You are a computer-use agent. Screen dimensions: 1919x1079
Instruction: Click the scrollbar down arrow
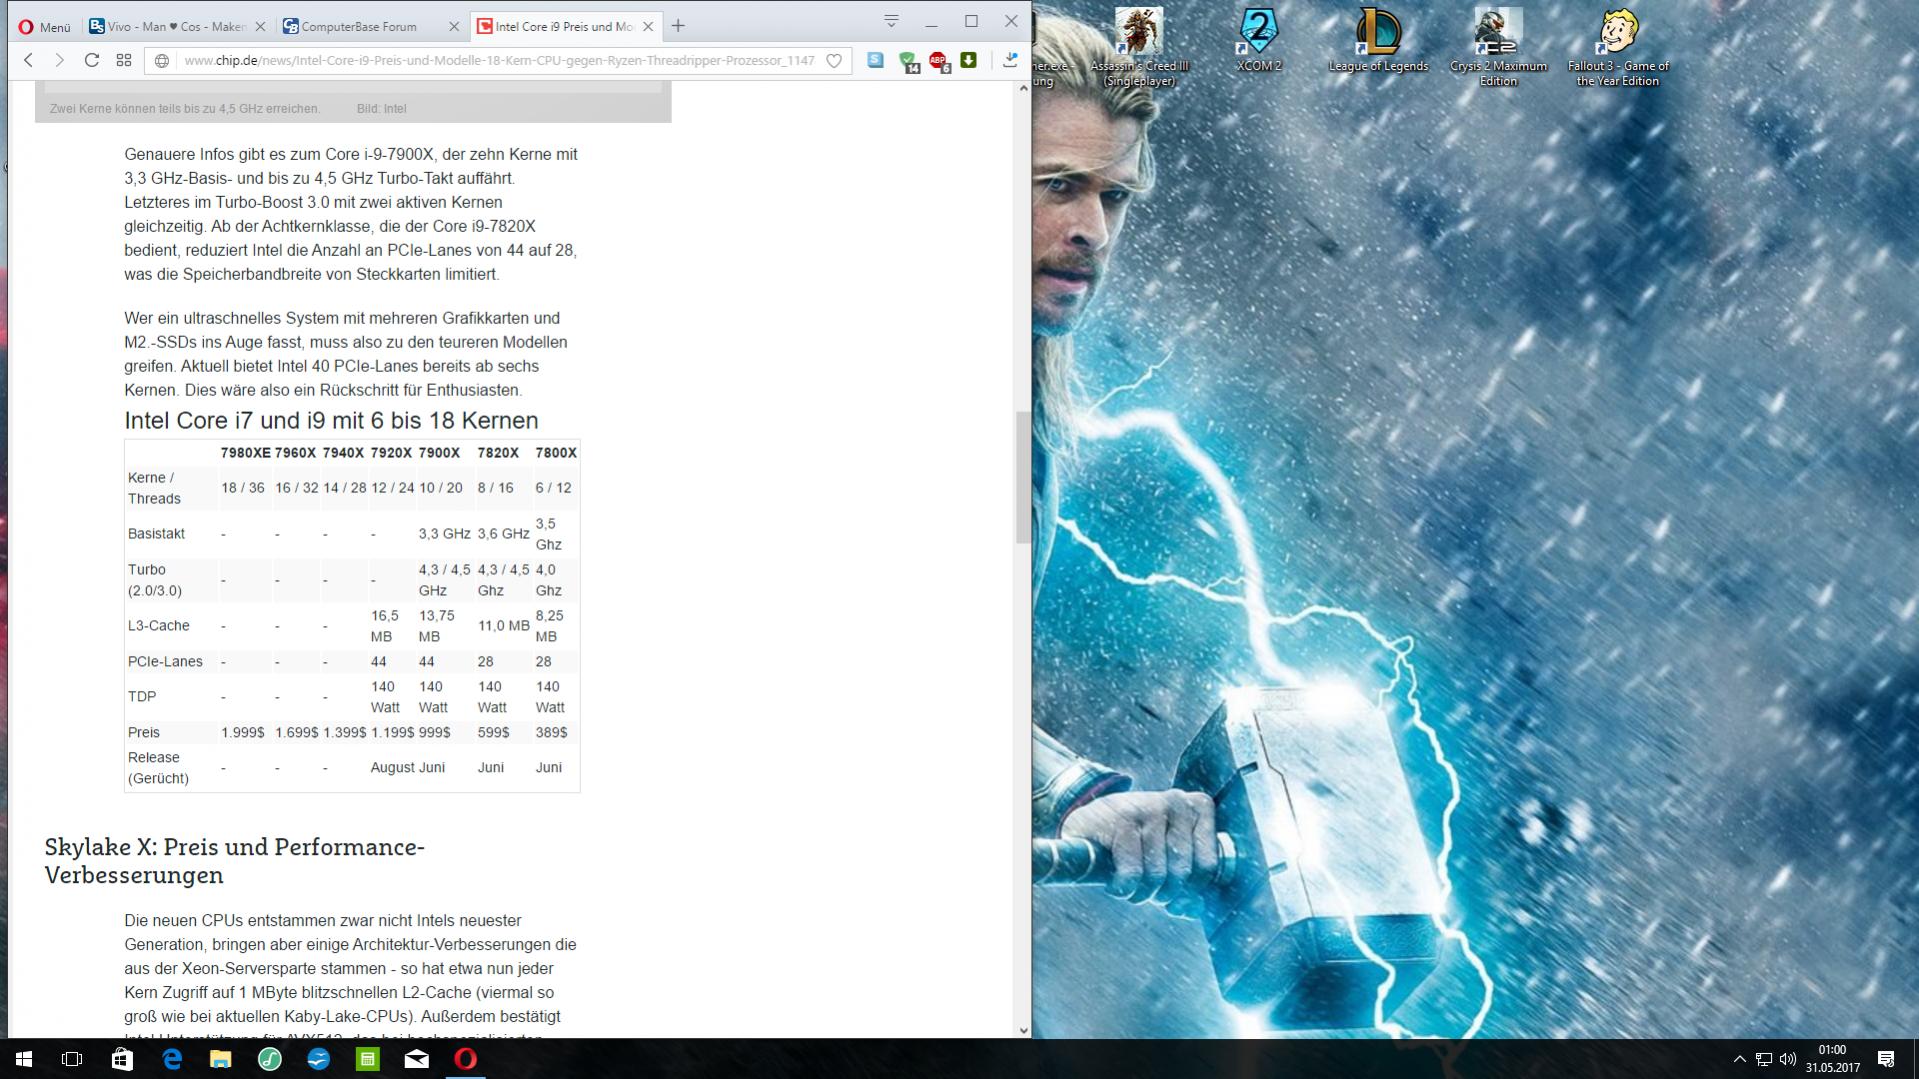[x=1023, y=1030]
